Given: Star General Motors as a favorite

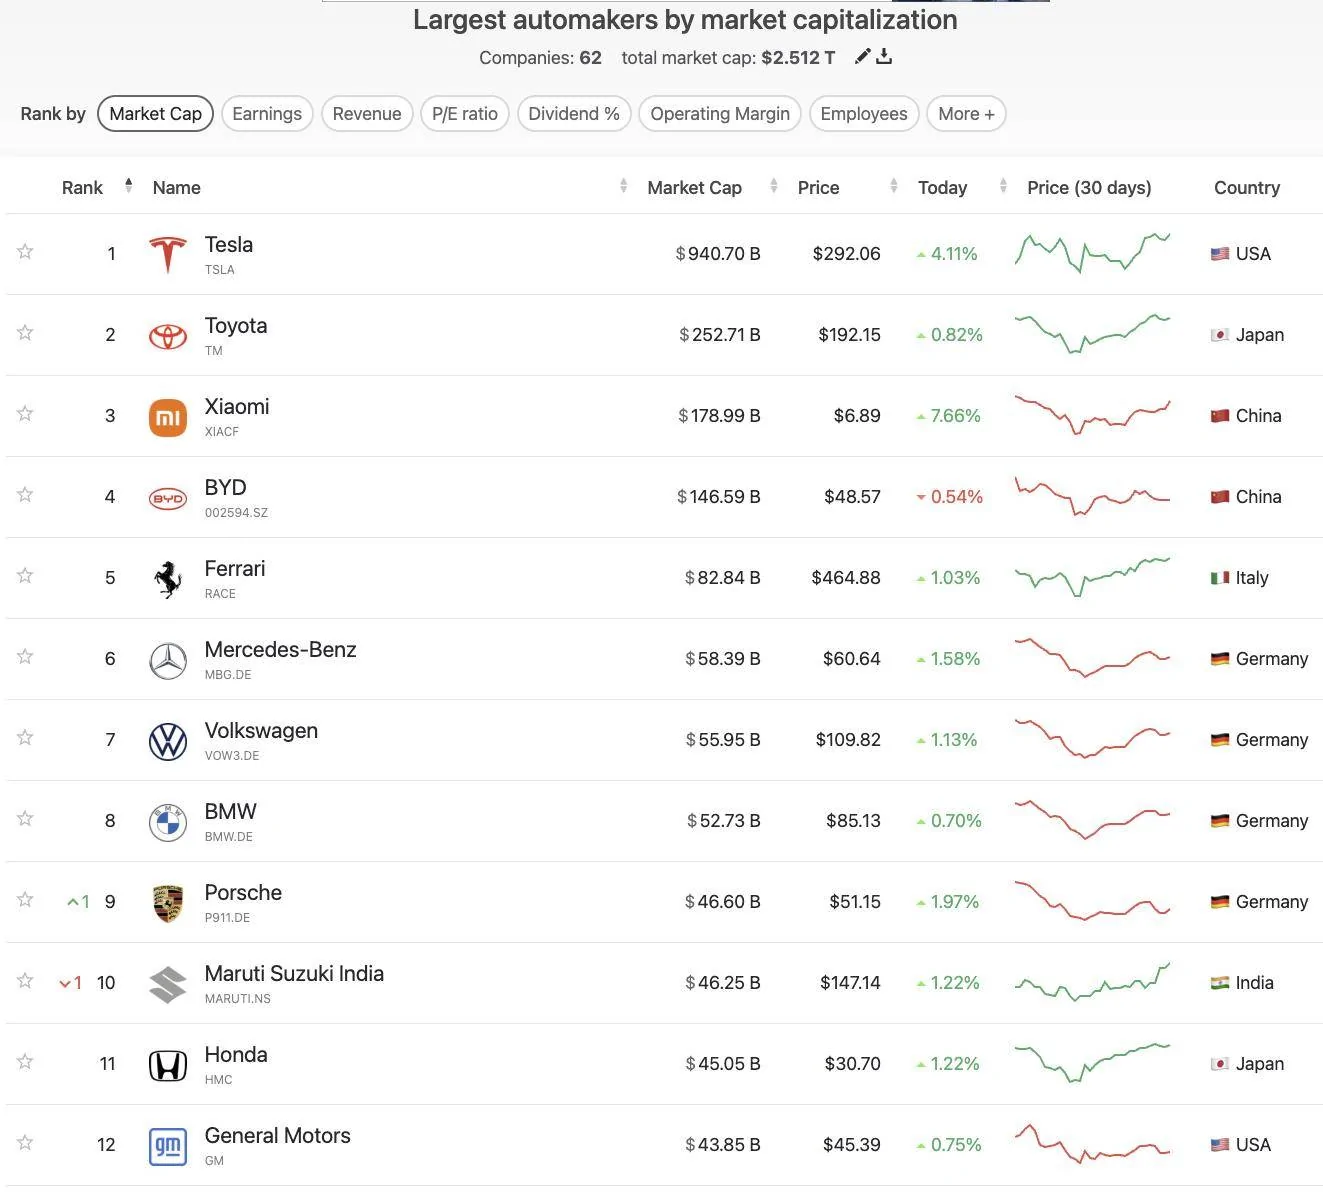Looking at the screenshot, I should [25, 1143].
